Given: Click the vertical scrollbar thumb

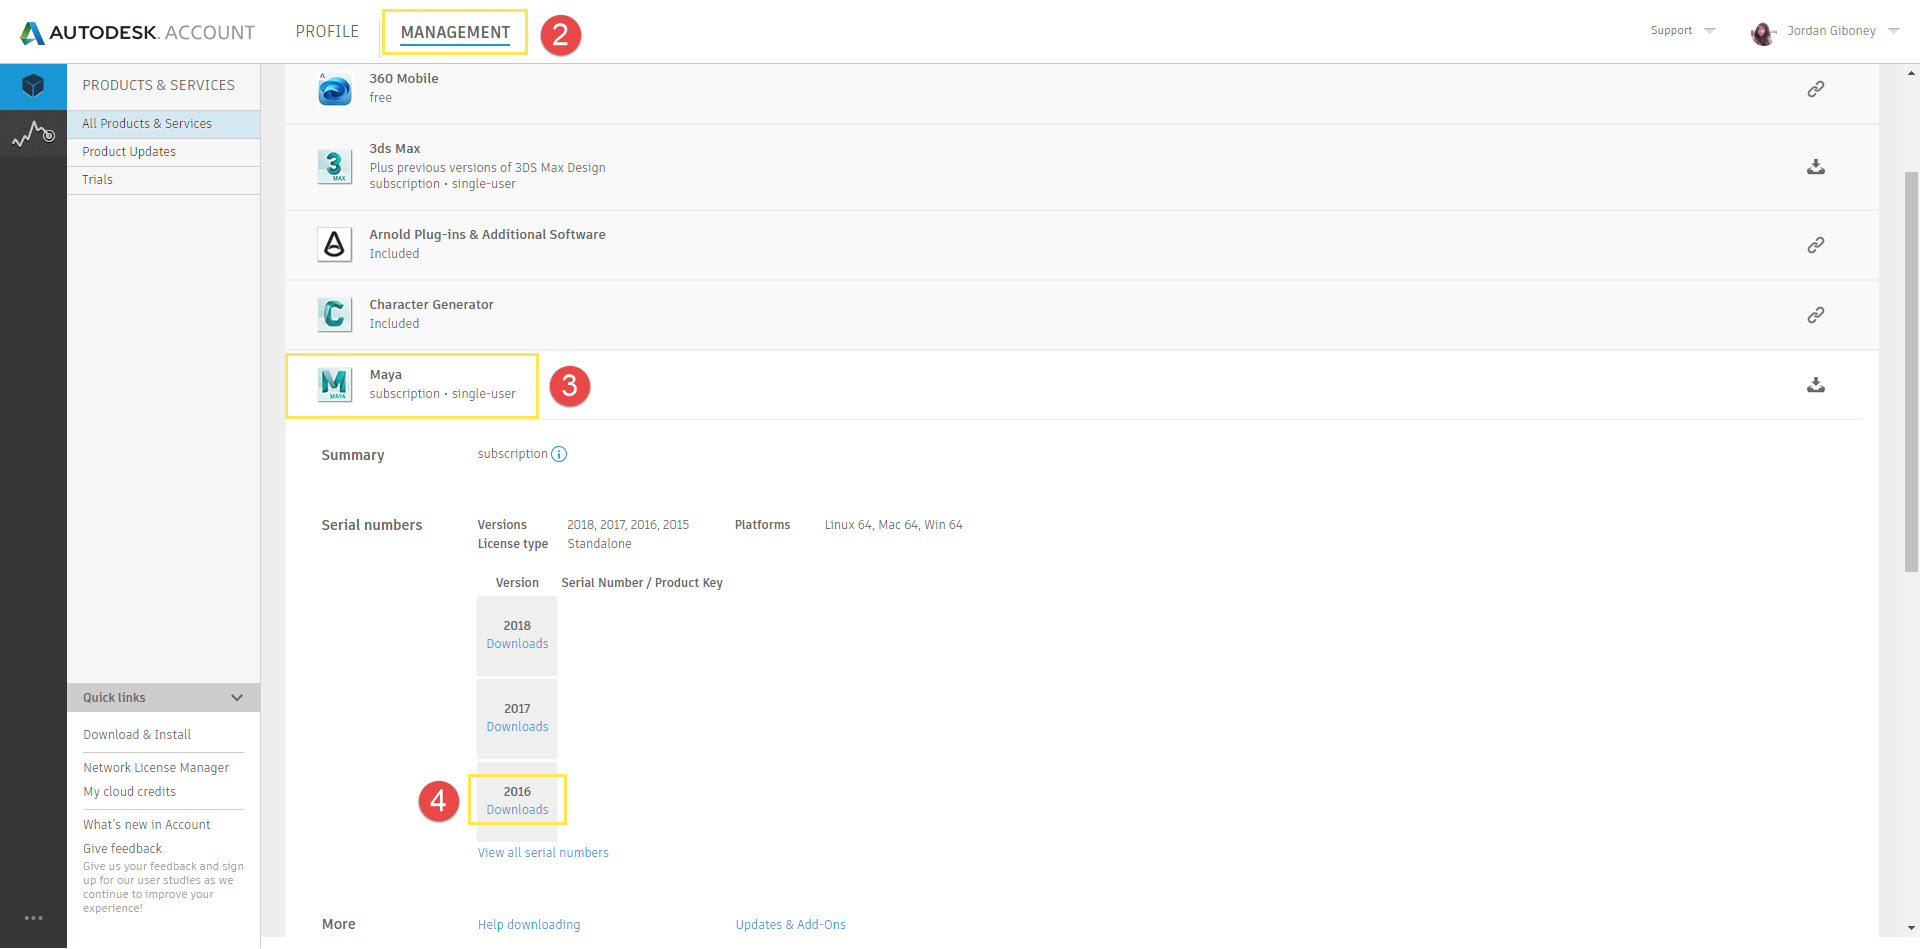Looking at the screenshot, I should 1912,372.
